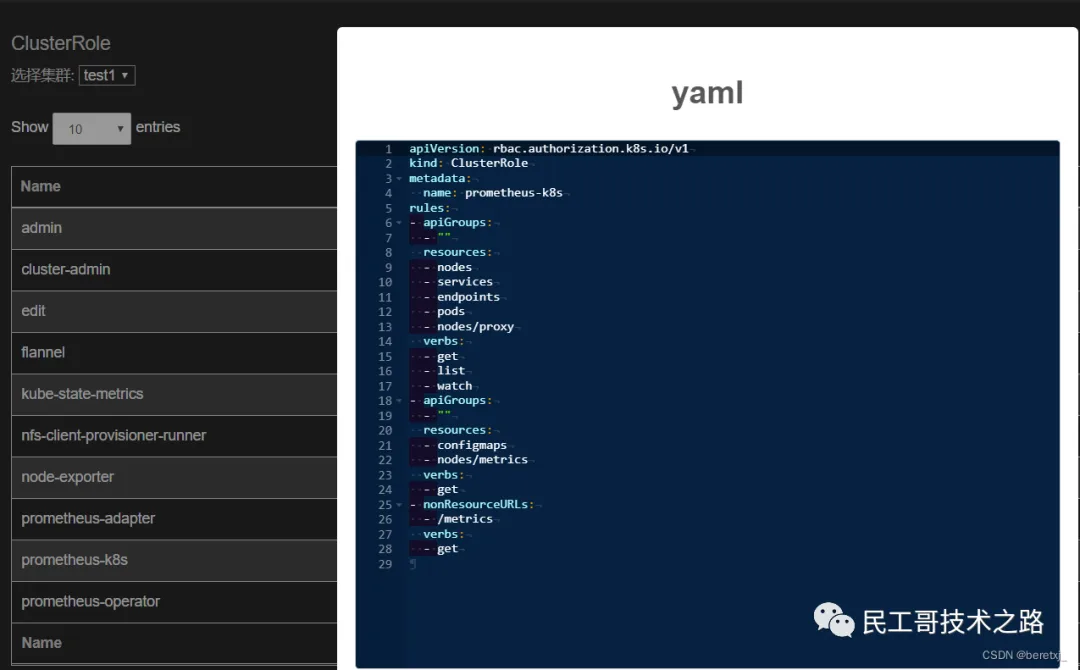Image resolution: width=1080 pixels, height=670 pixels.
Task: Select the prometheus-operator row
Action: 174,601
